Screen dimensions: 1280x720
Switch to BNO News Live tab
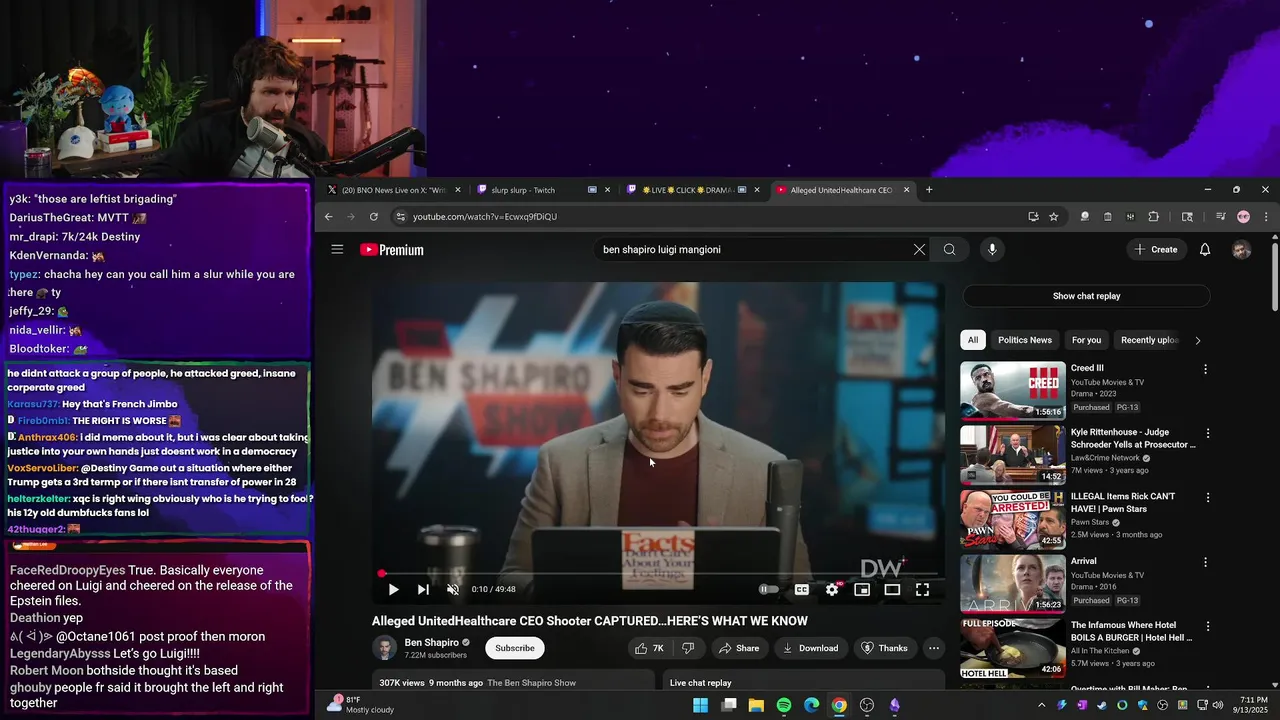393,190
